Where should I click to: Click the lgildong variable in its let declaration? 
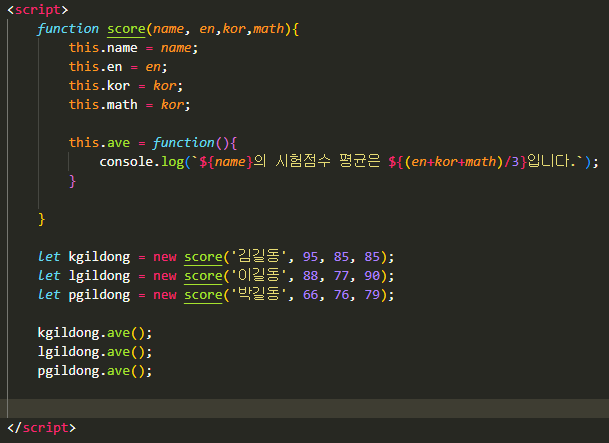[x=99, y=276]
